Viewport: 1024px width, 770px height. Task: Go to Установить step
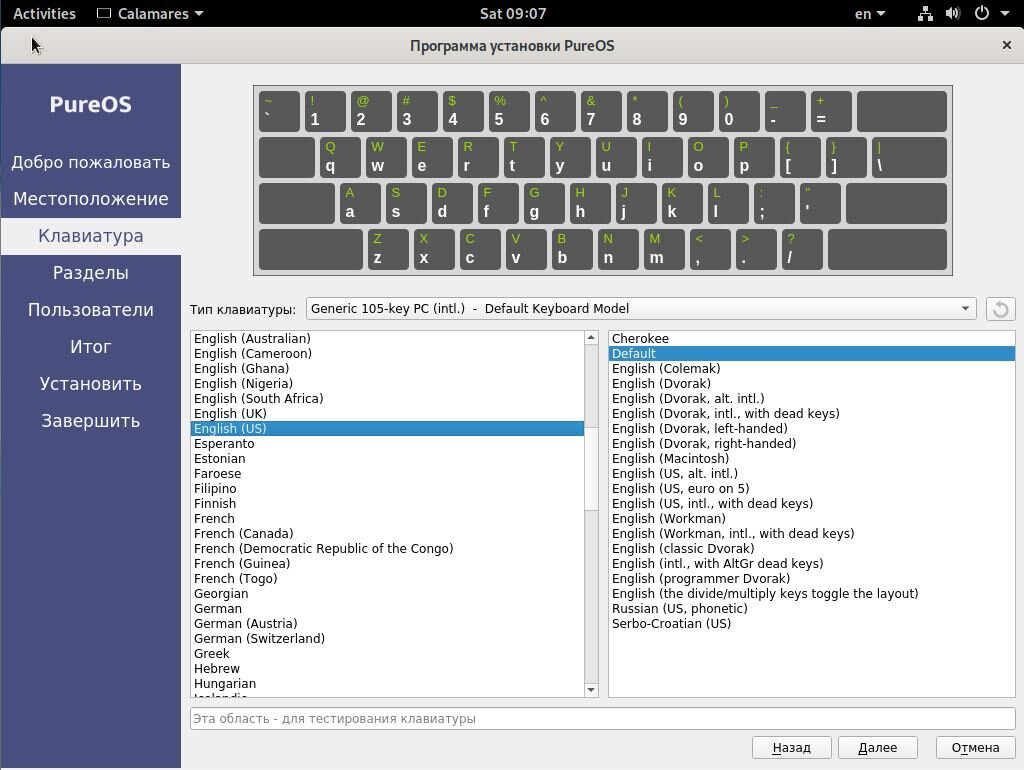point(91,384)
